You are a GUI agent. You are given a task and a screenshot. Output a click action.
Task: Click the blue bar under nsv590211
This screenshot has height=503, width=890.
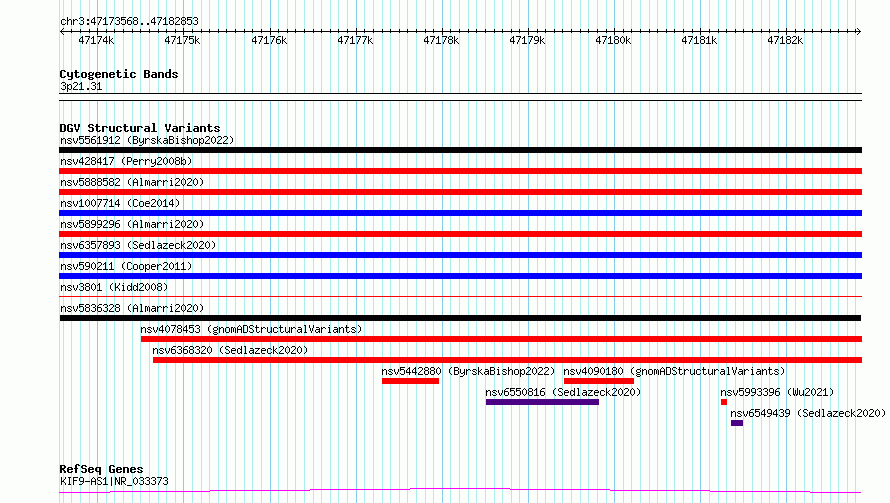click(460, 276)
